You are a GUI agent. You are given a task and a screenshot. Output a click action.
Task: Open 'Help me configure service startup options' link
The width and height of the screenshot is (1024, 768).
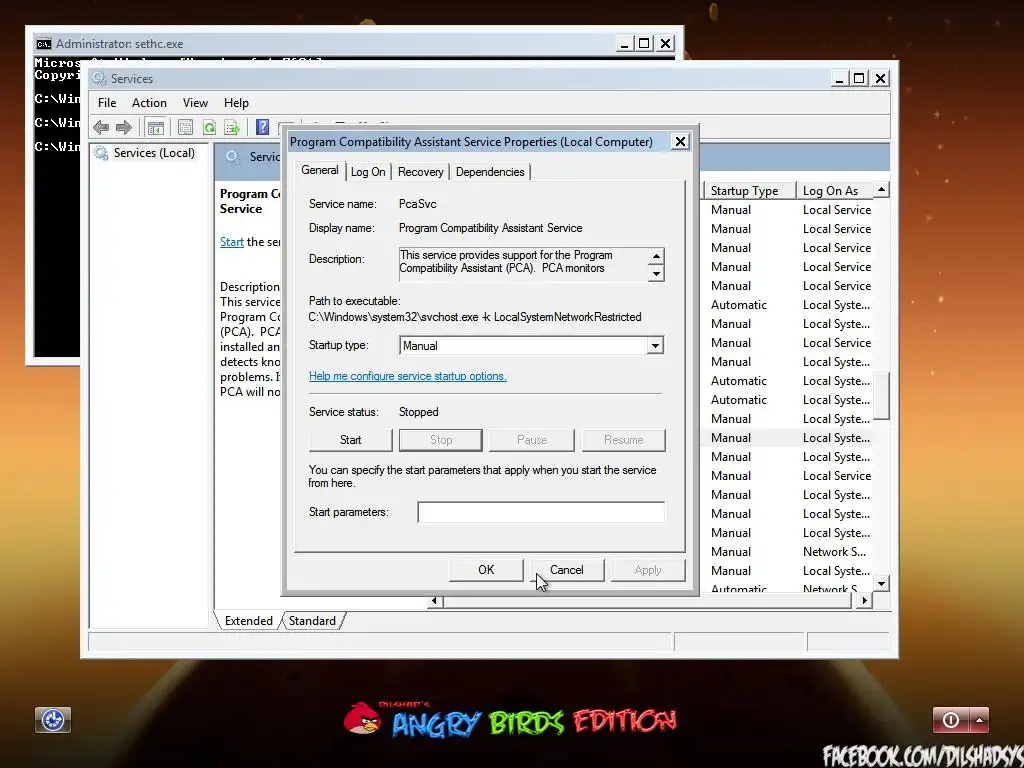[408, 376]
